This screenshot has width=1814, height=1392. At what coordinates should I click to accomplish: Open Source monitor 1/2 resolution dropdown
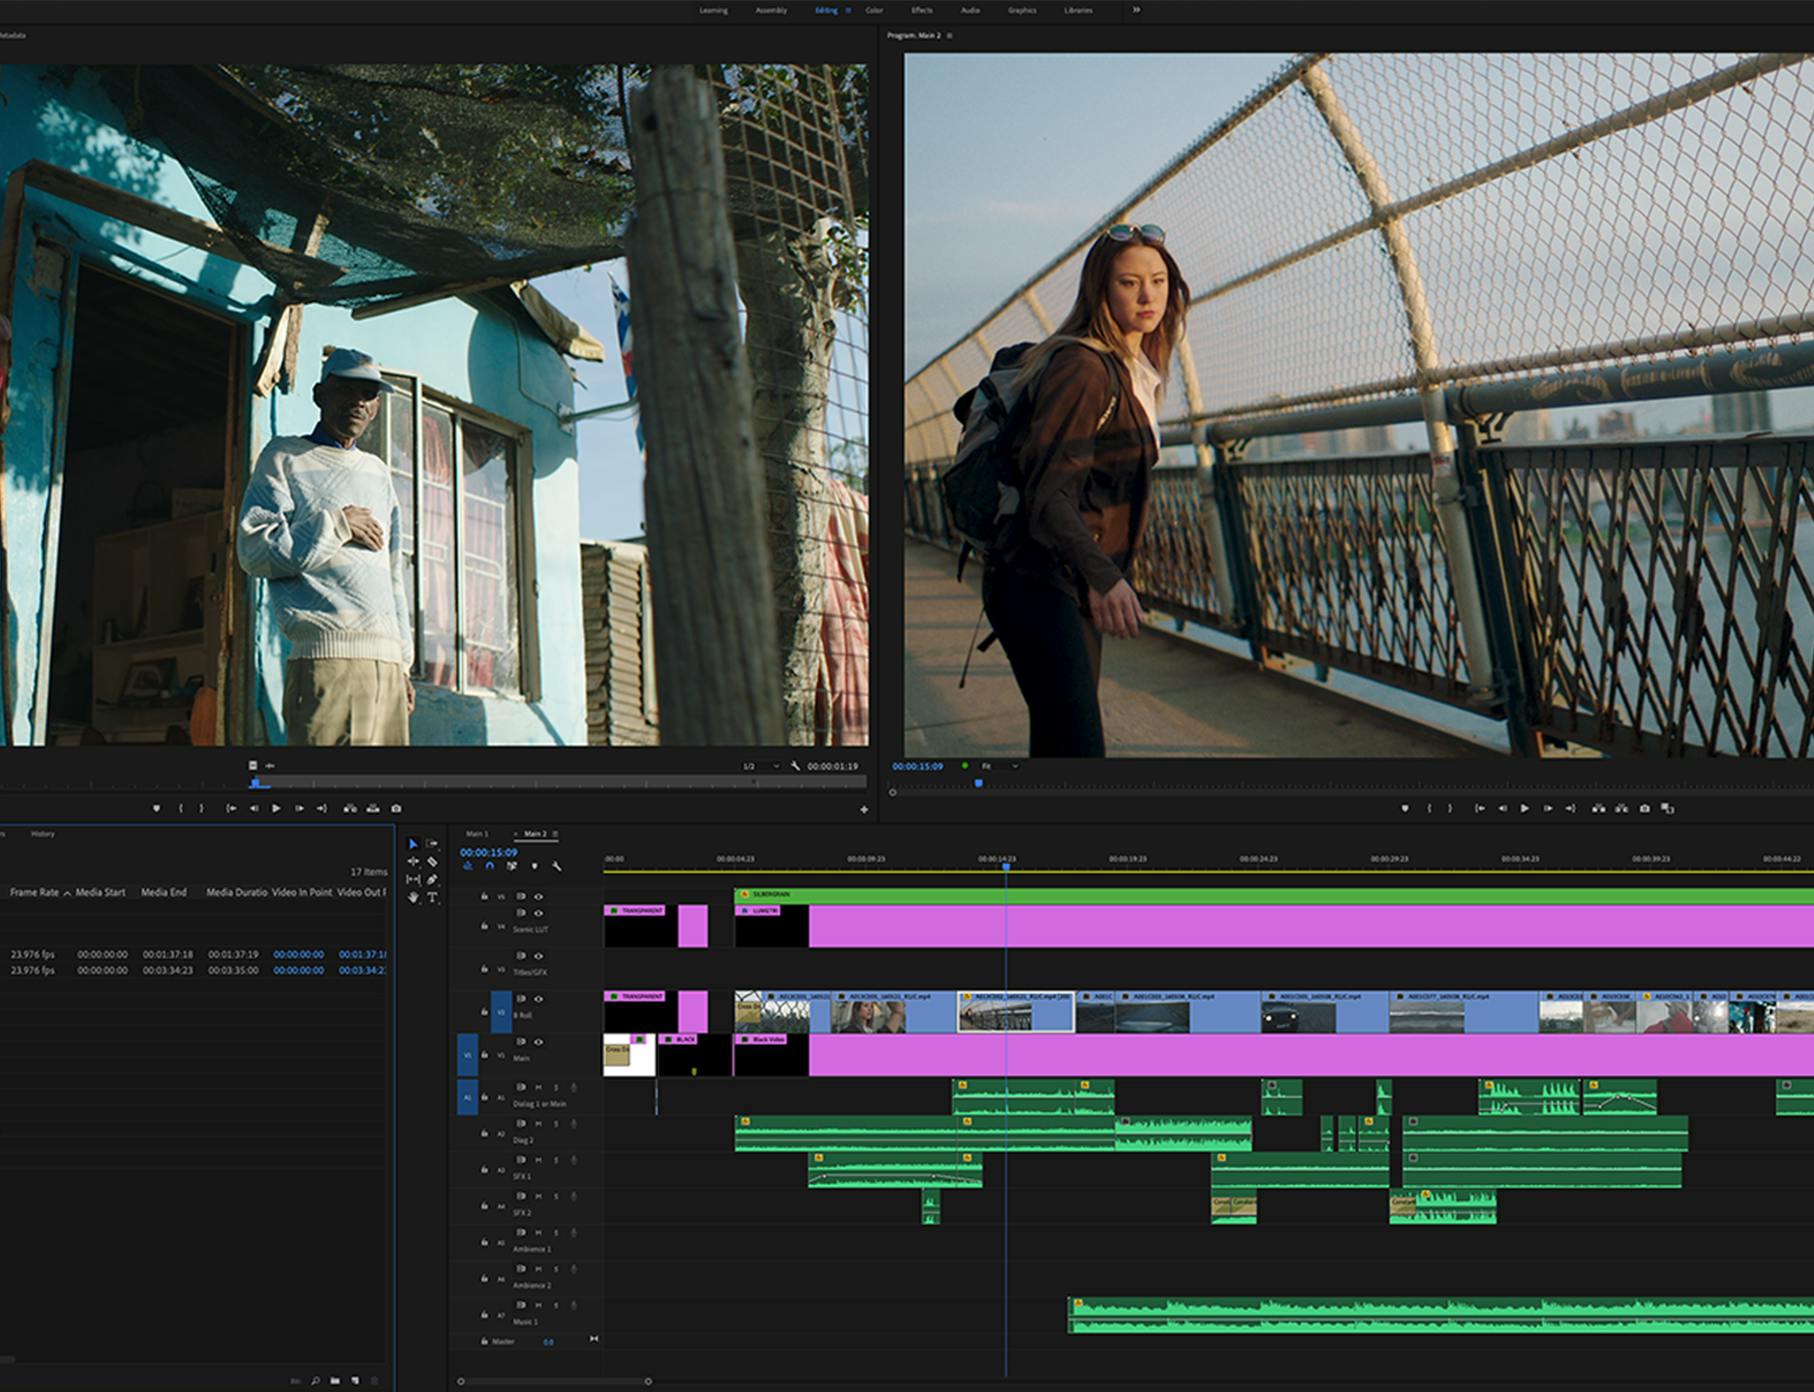760,766
